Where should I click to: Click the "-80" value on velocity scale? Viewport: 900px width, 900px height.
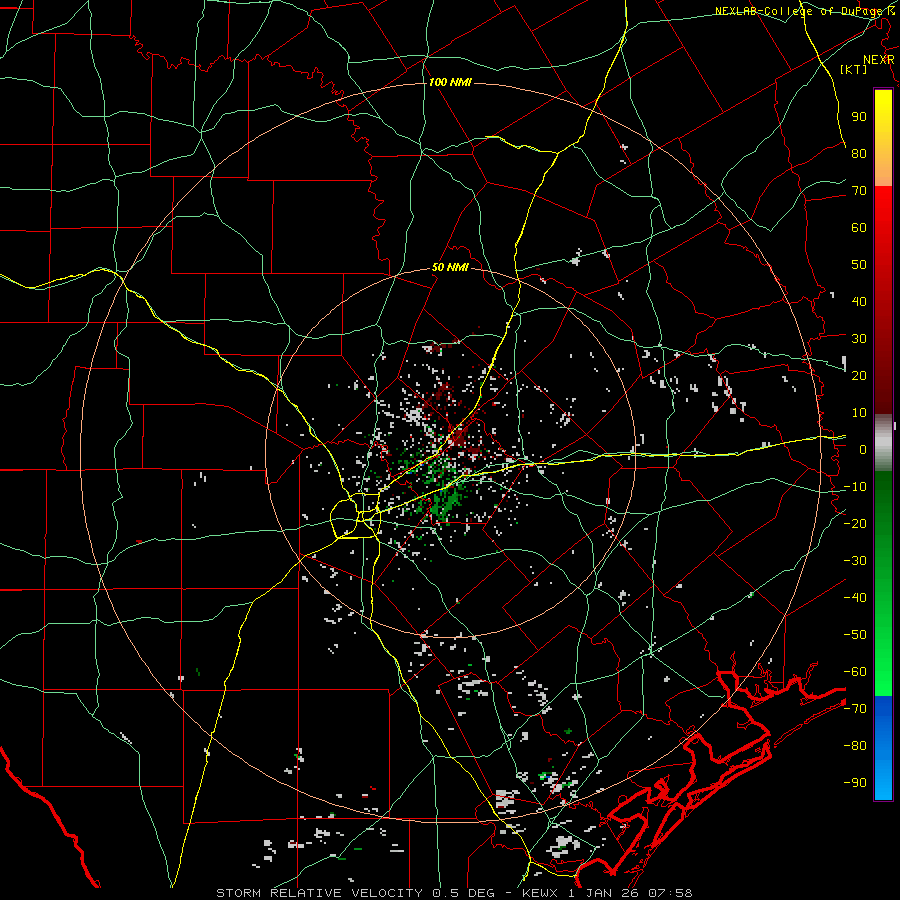pyautogui.click(x=855, y=746)
